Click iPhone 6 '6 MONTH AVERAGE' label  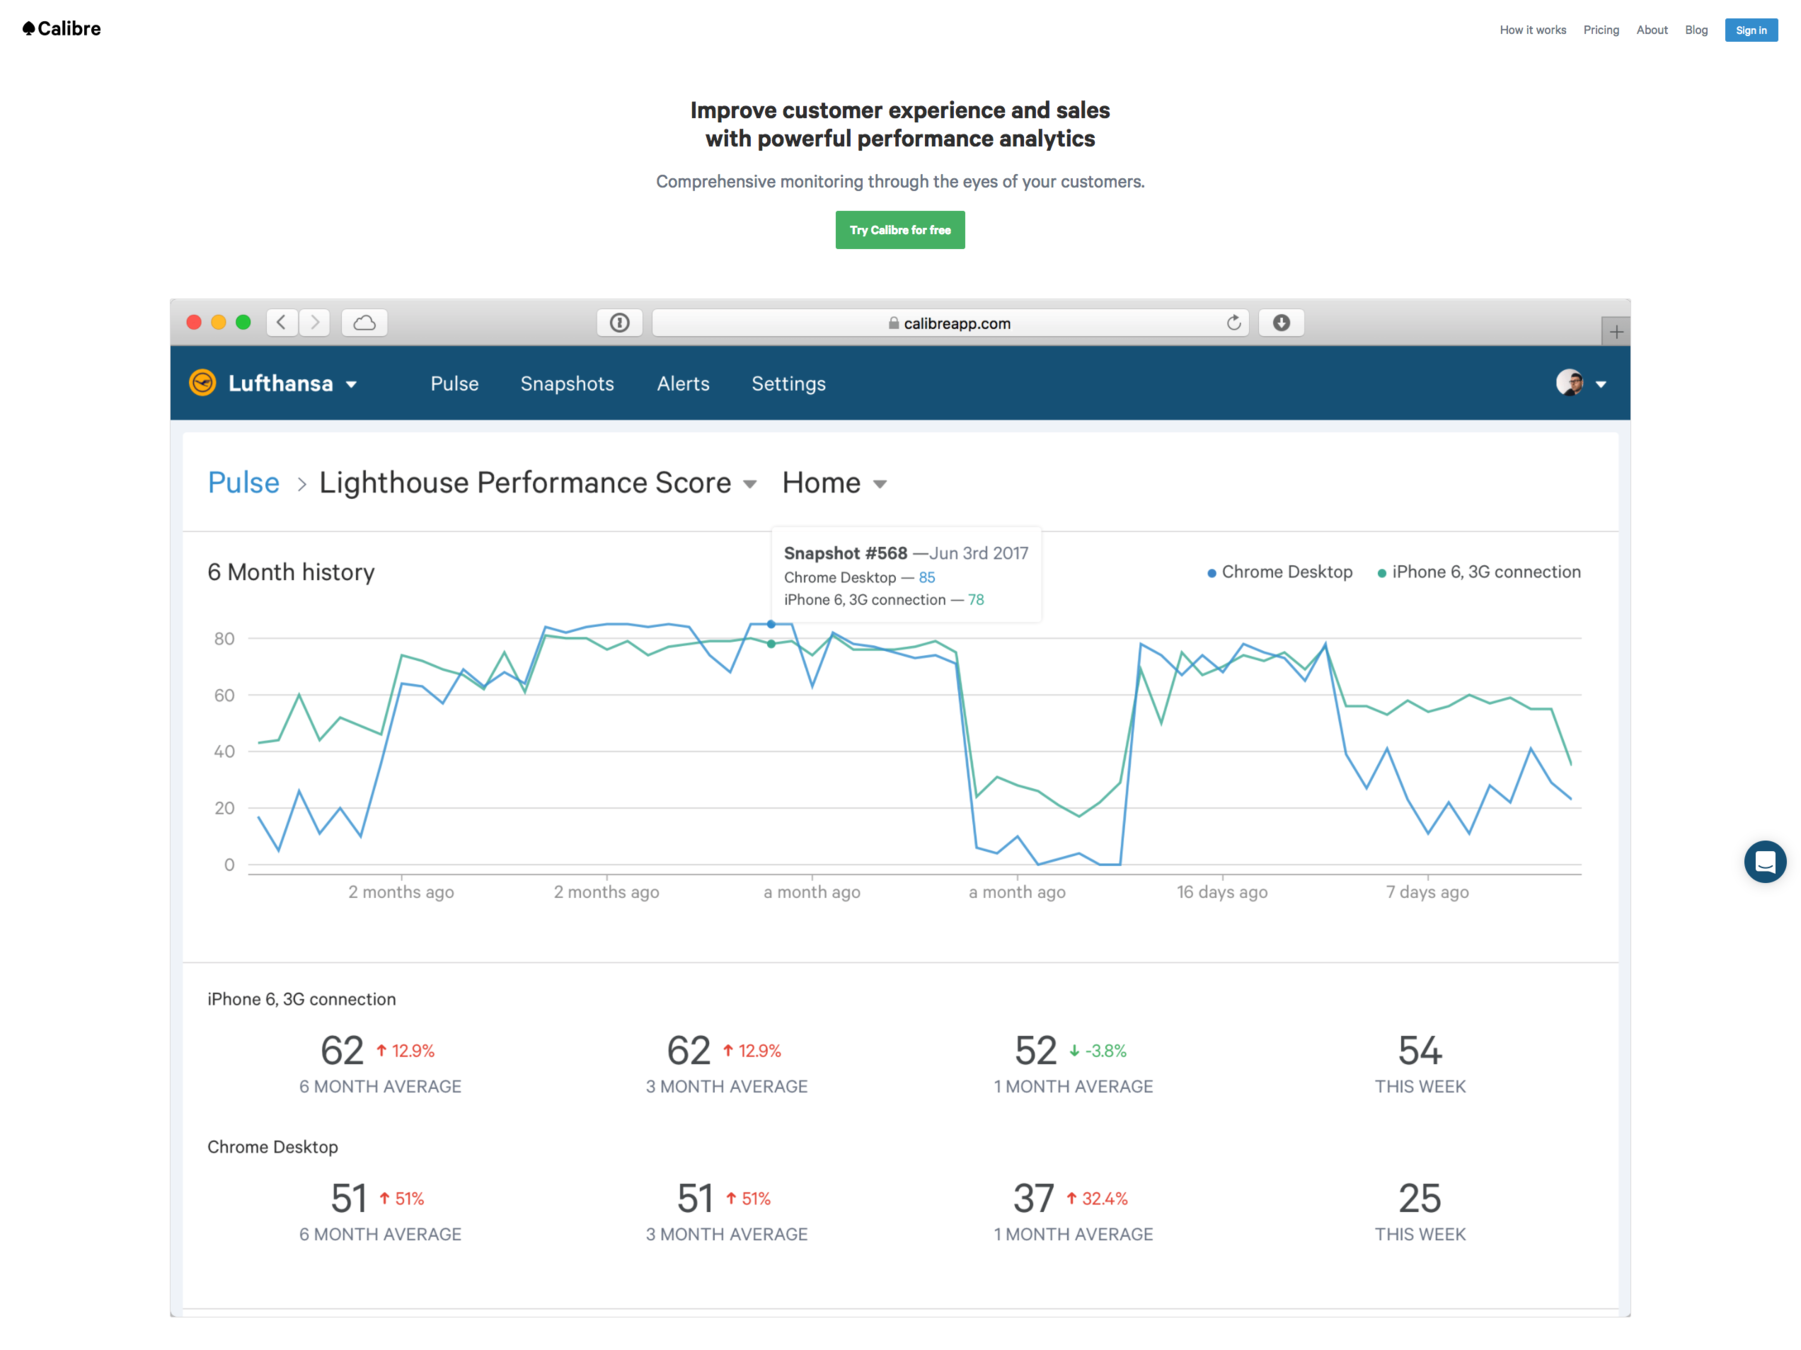(380, 1086)
